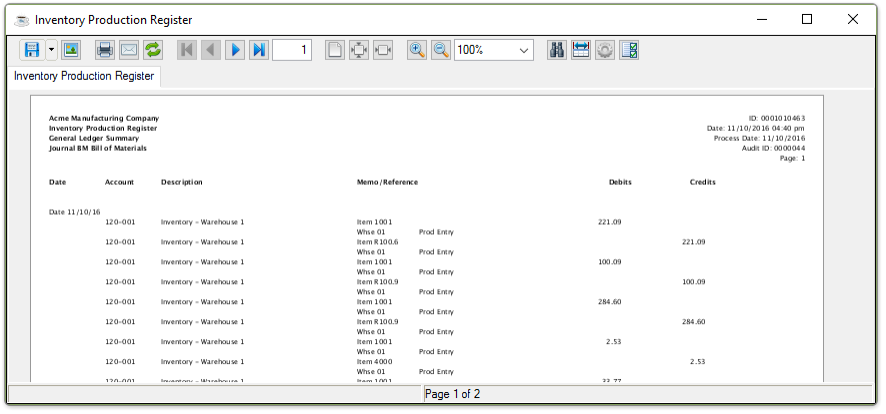Viewport: 886px width, 414px height.
Task: Go to the first page
Action: pos(187,50)
